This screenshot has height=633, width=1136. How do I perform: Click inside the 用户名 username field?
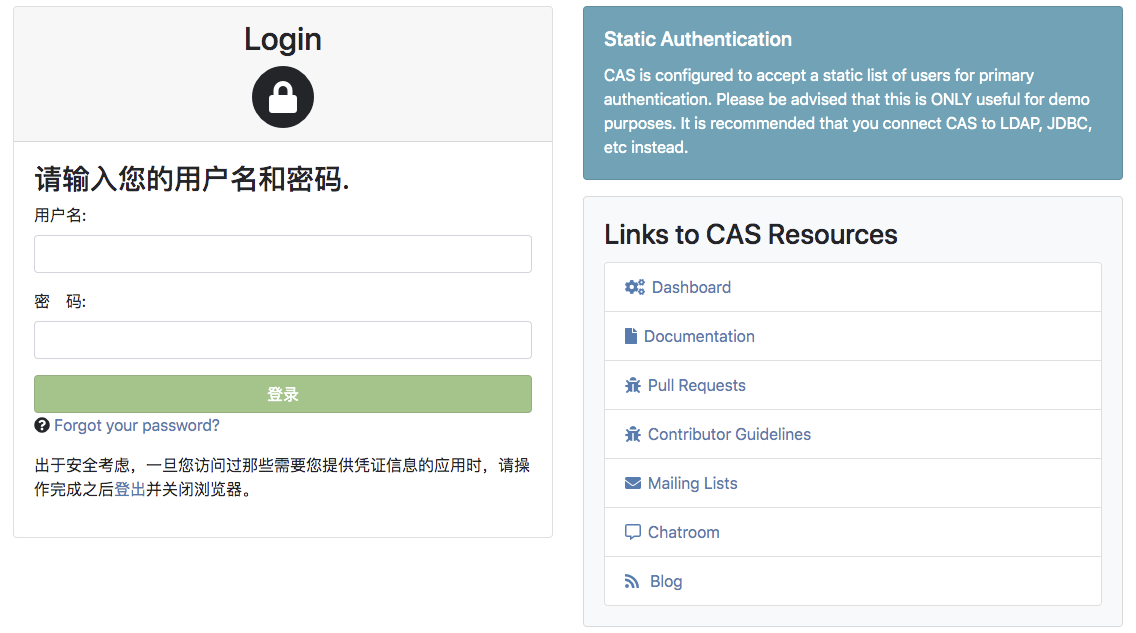(283, 254)
